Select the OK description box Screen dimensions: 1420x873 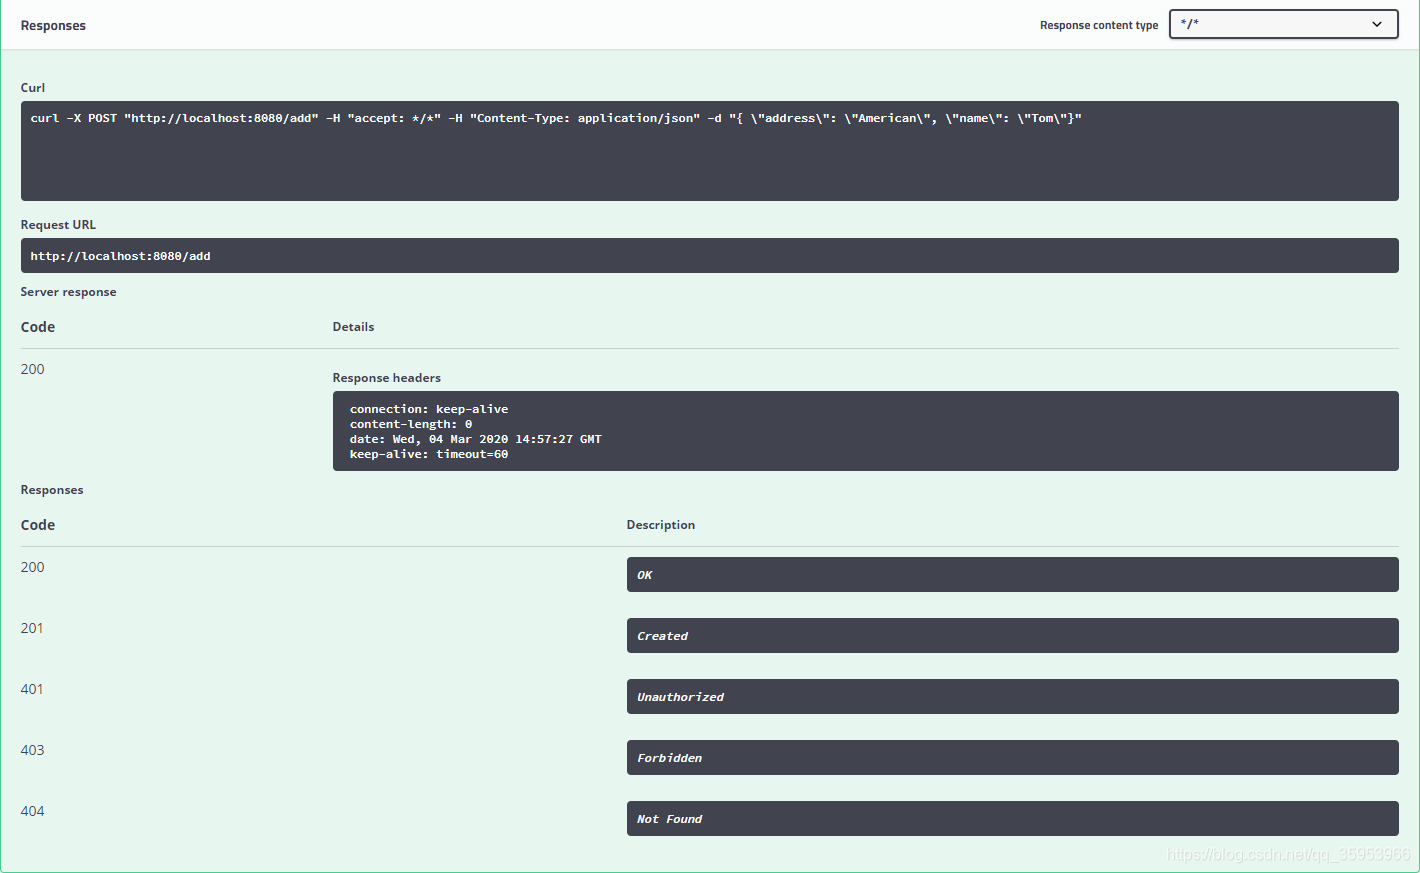click(x=1012, y=575)
